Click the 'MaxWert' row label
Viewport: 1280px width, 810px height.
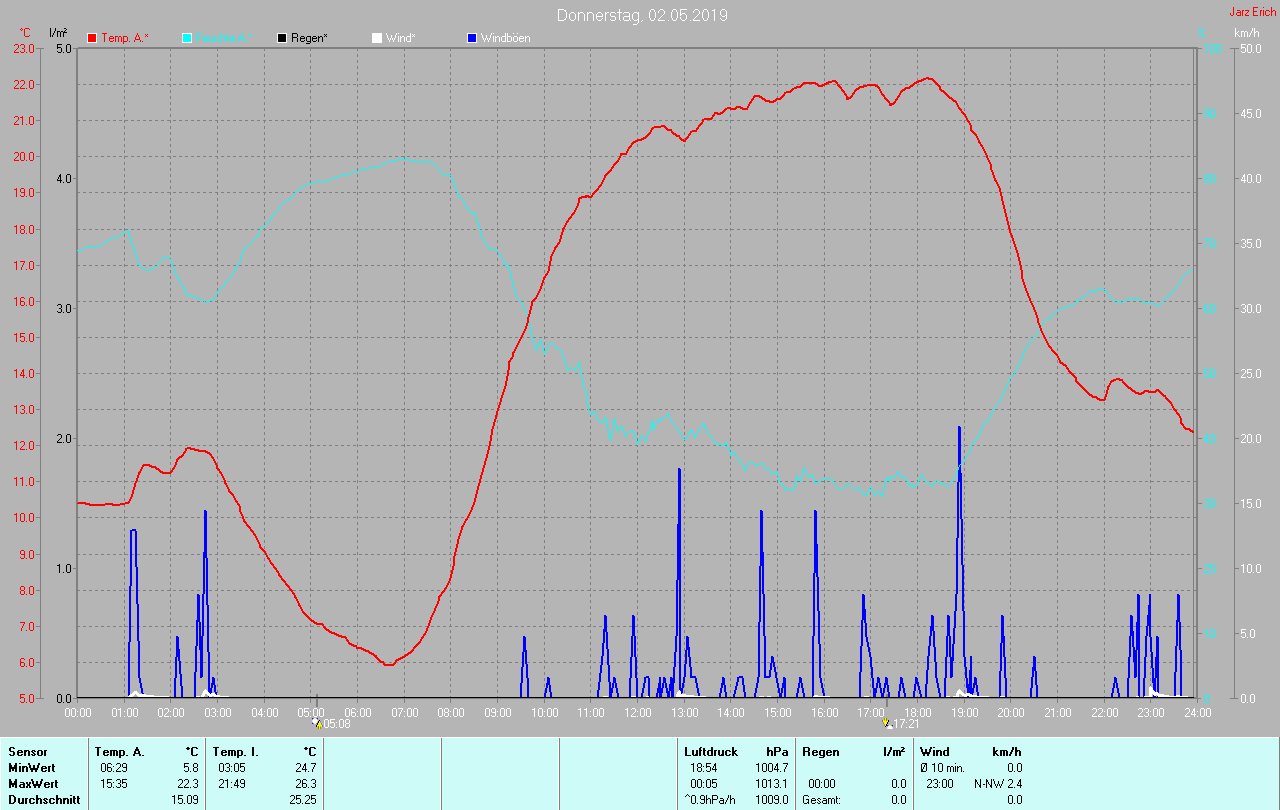click(x=33, y=784)
